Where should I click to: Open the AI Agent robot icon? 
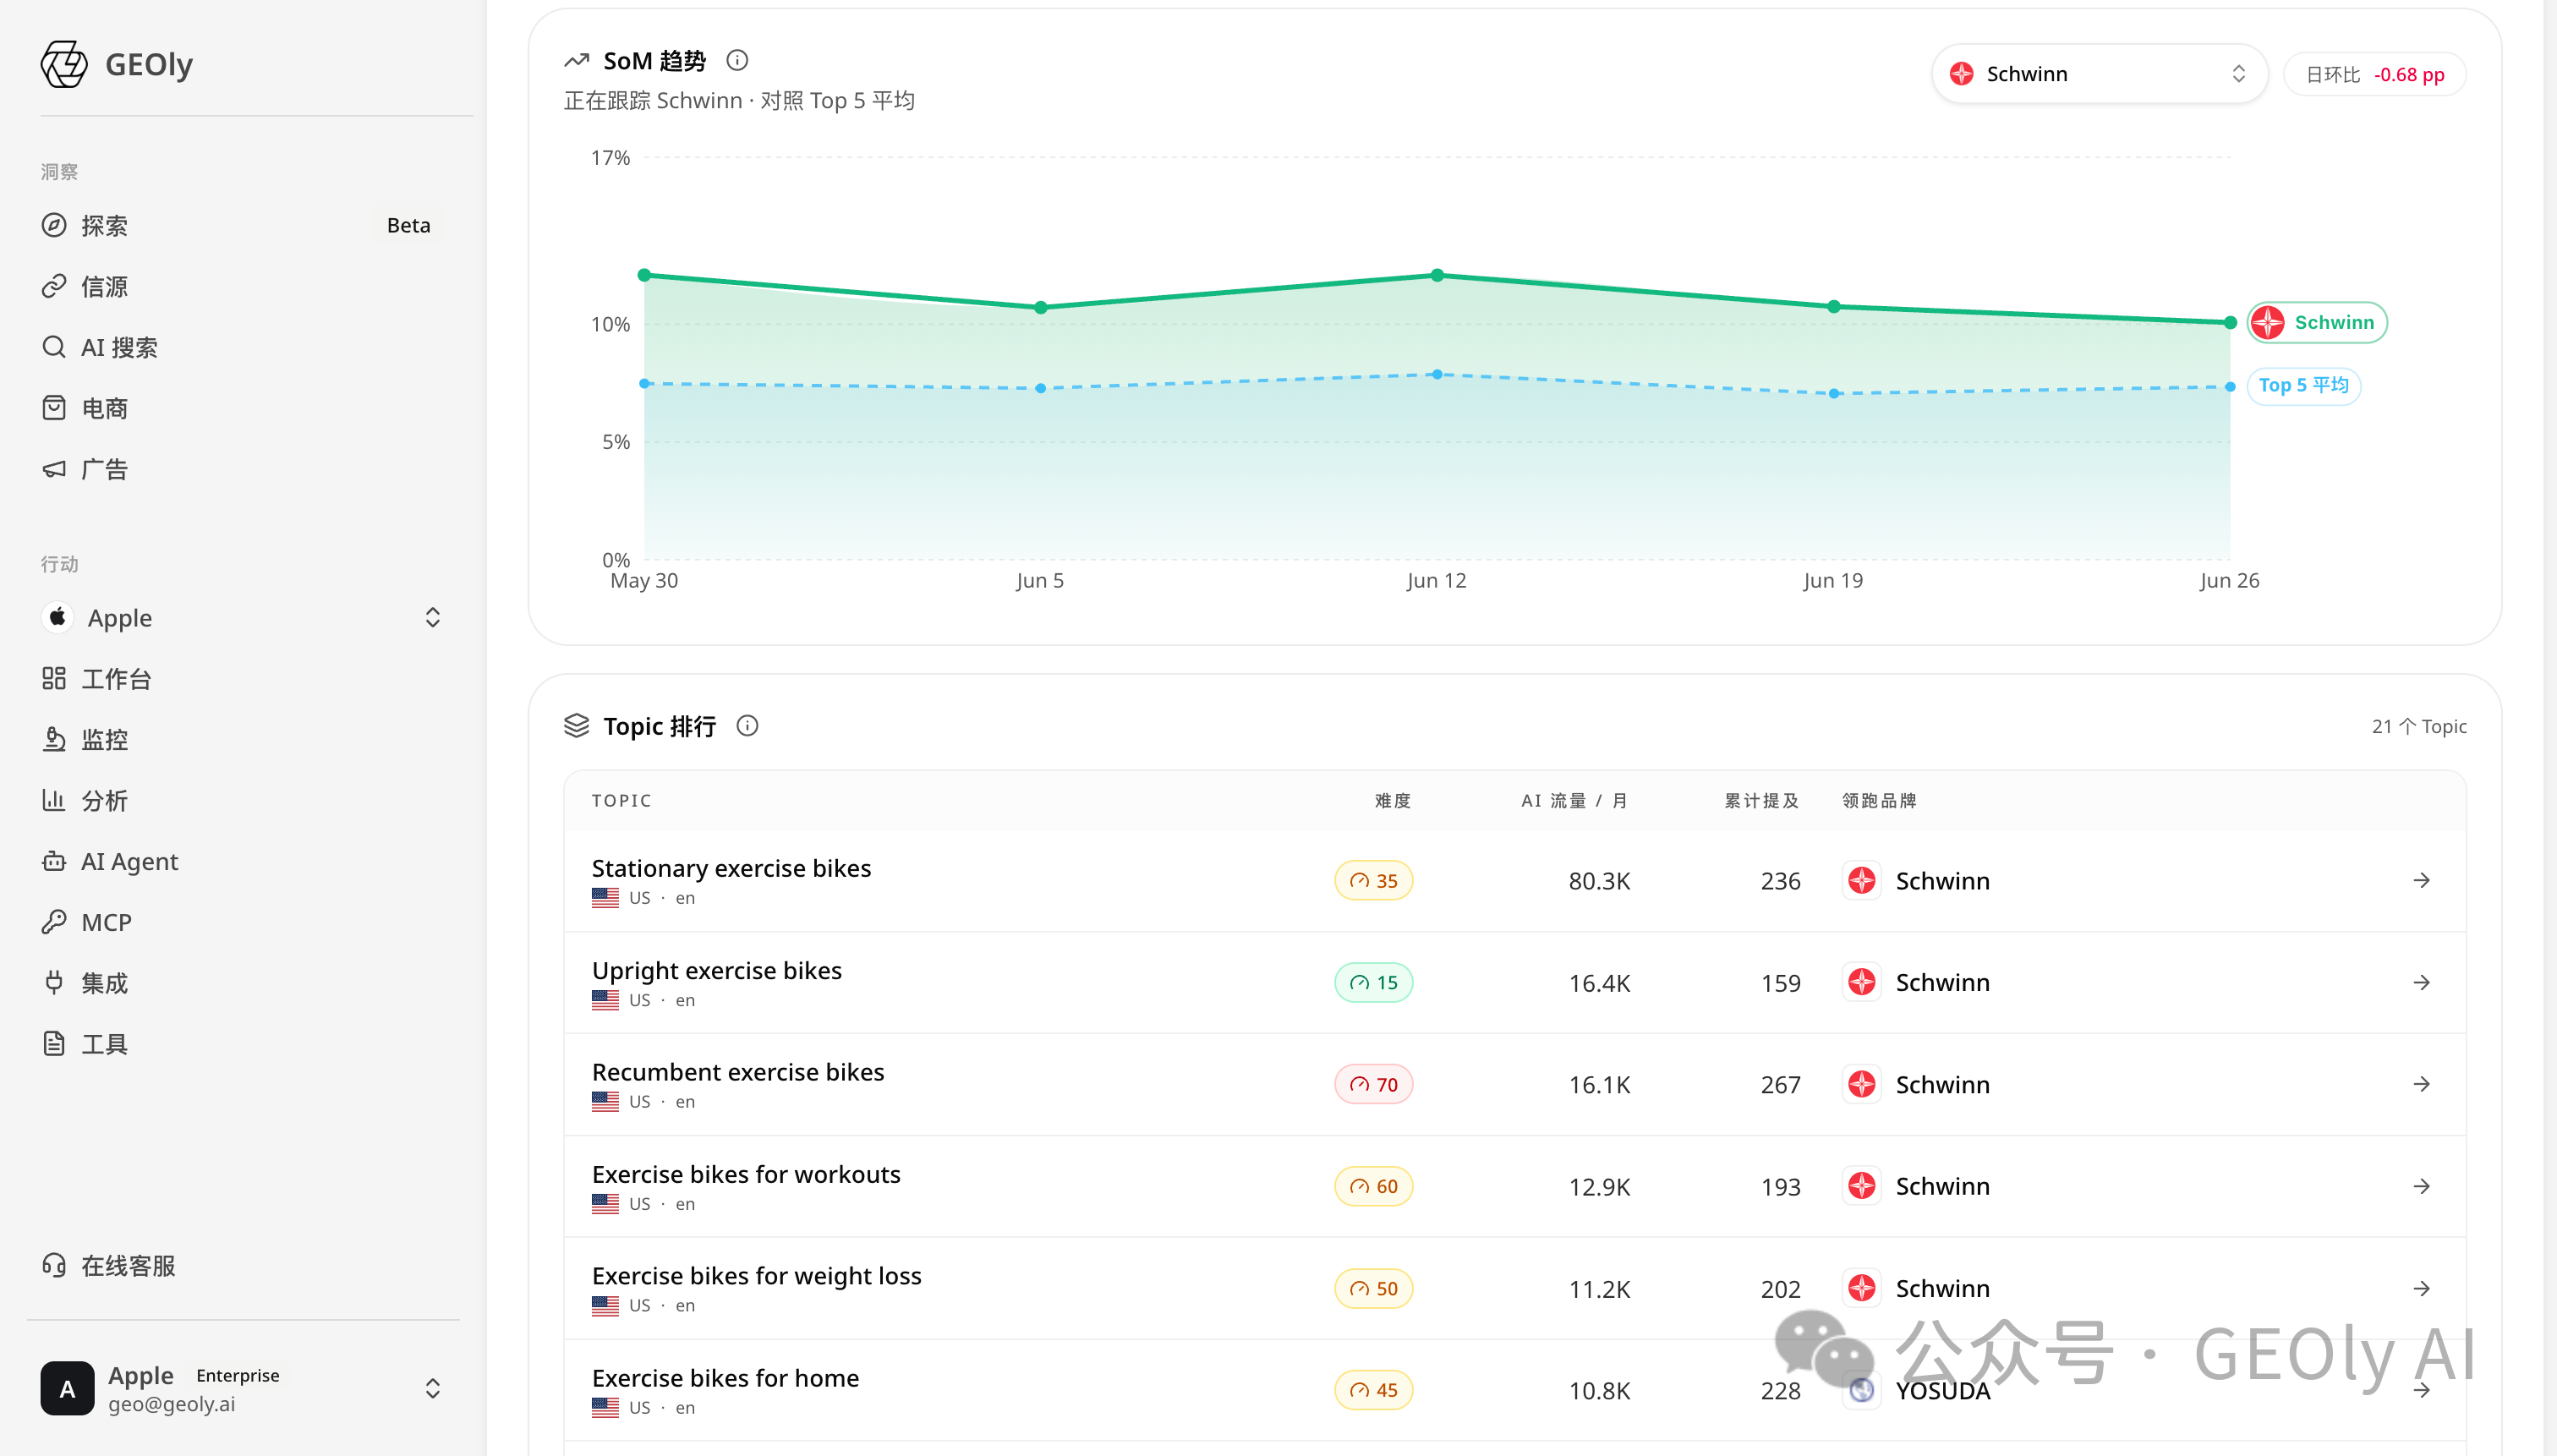pos(54,861)
